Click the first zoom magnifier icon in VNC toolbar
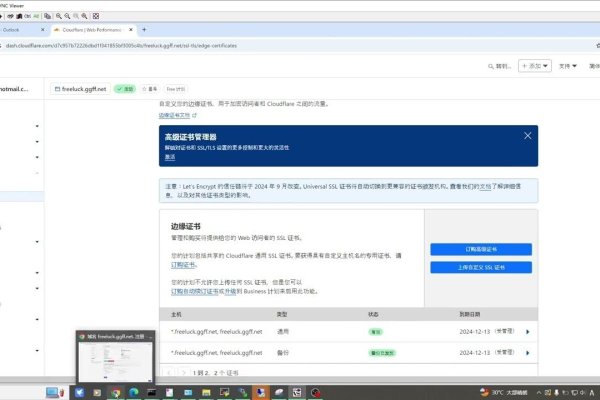 pos(59,16)
